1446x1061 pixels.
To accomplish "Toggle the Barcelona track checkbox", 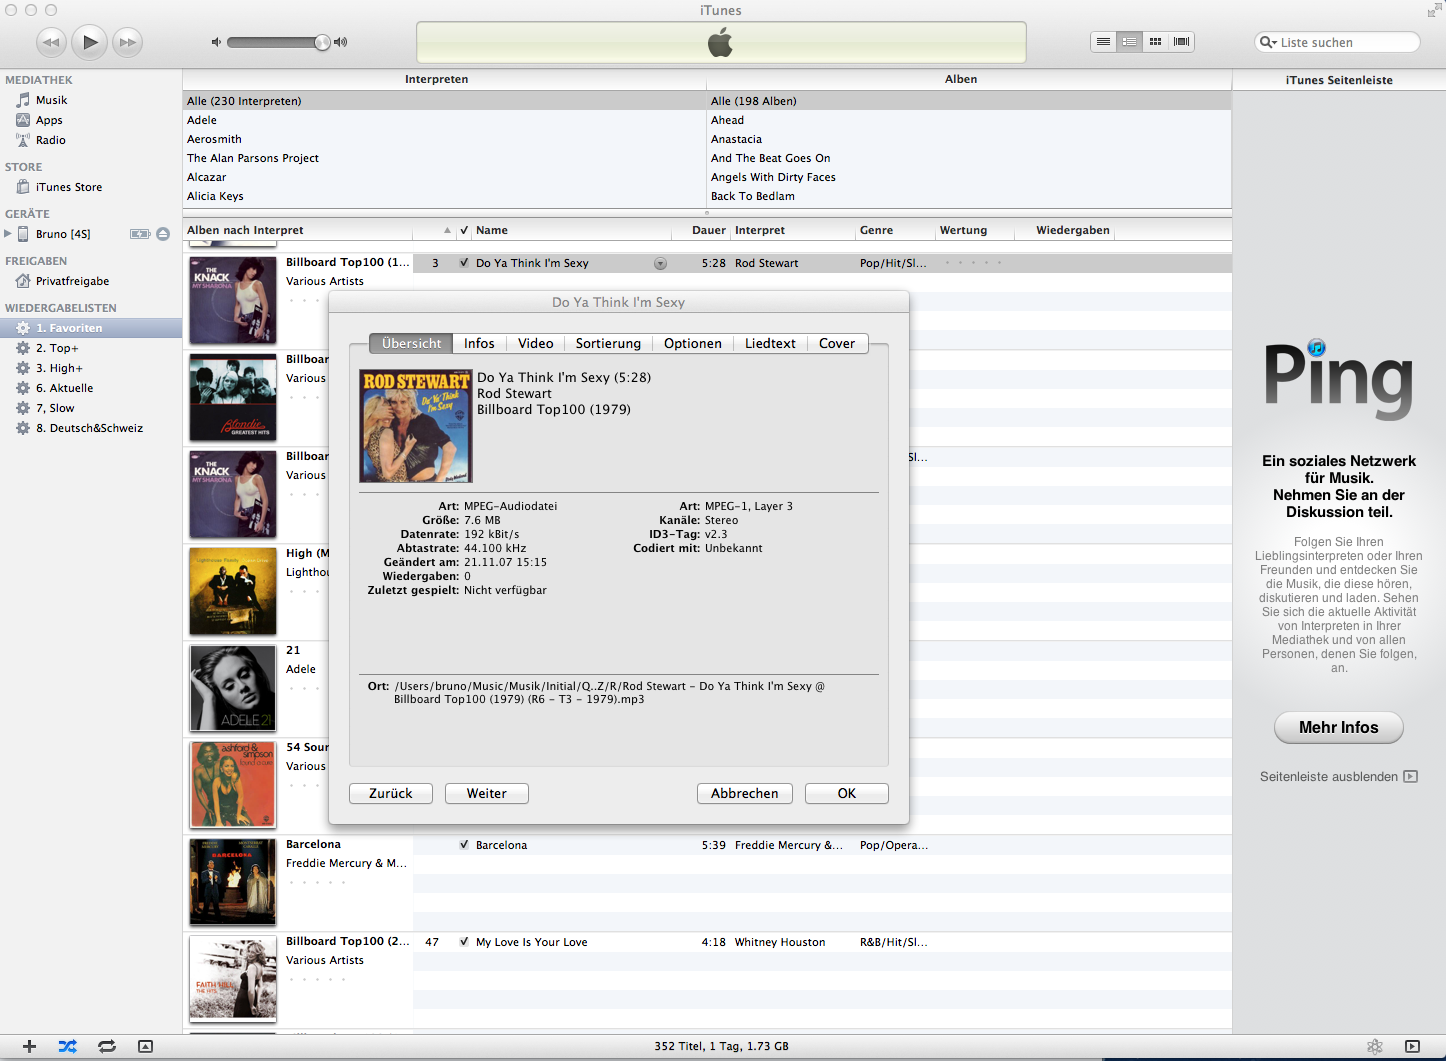I will point(464,845).
